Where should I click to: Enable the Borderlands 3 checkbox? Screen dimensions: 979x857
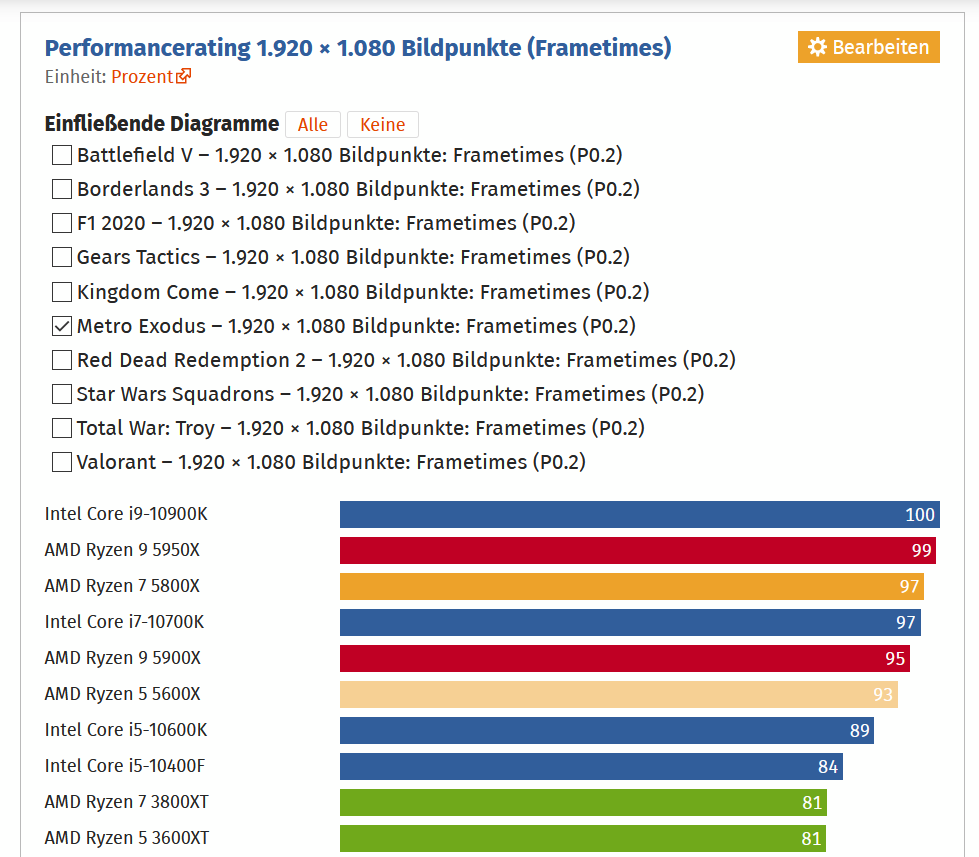point(62,189)
